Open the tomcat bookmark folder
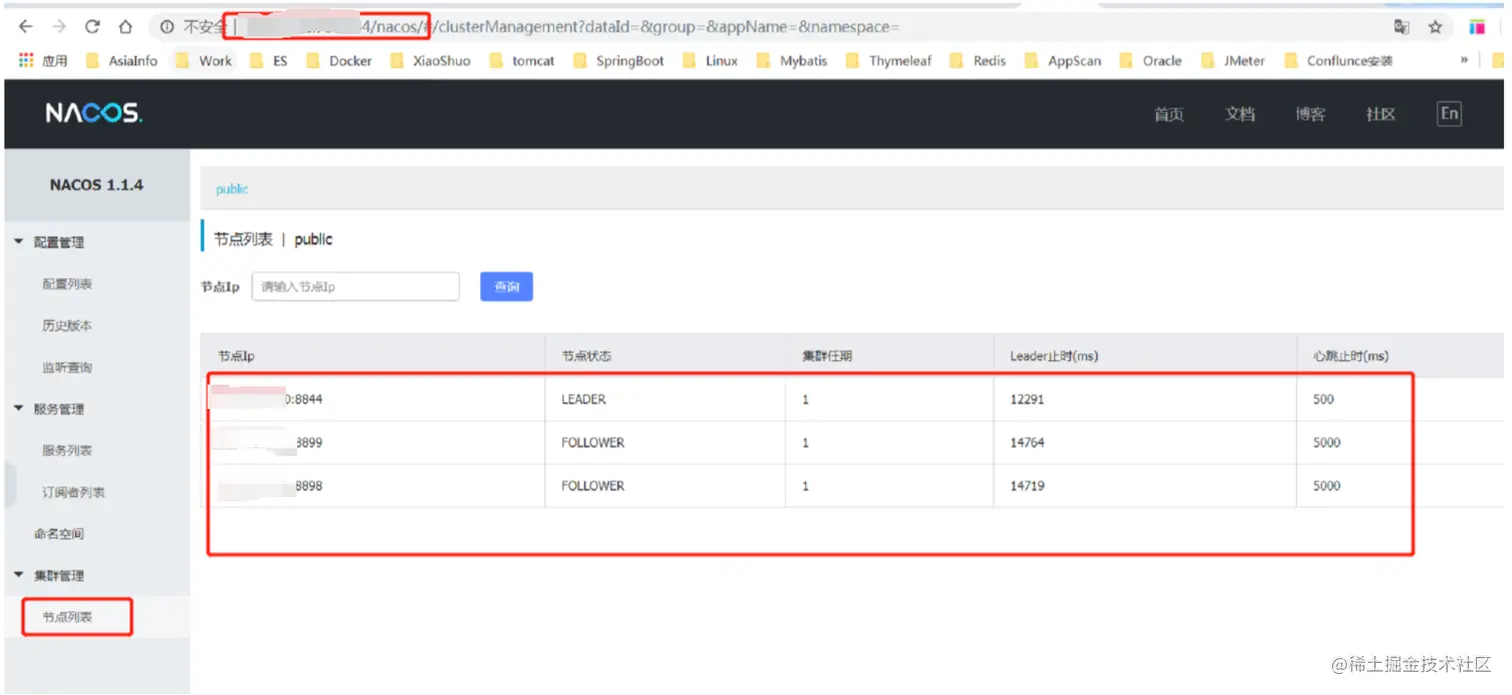 522,60
